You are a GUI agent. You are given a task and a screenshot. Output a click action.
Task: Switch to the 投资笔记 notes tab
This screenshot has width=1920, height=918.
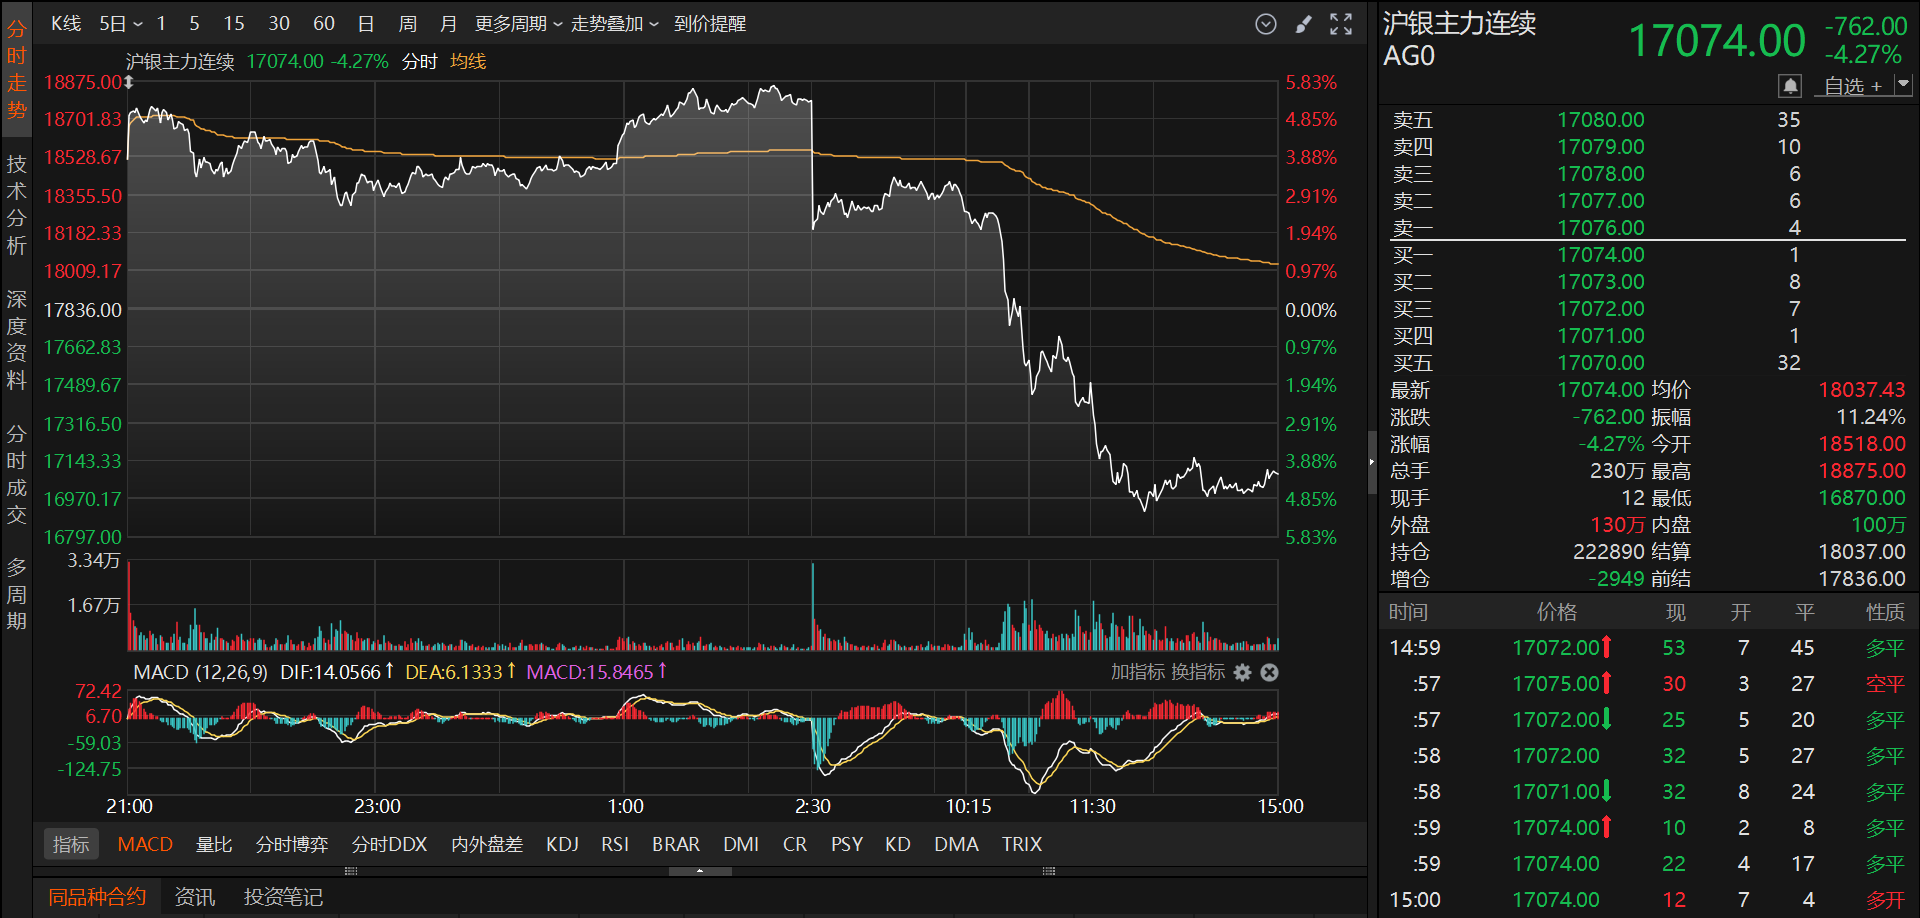284,897
